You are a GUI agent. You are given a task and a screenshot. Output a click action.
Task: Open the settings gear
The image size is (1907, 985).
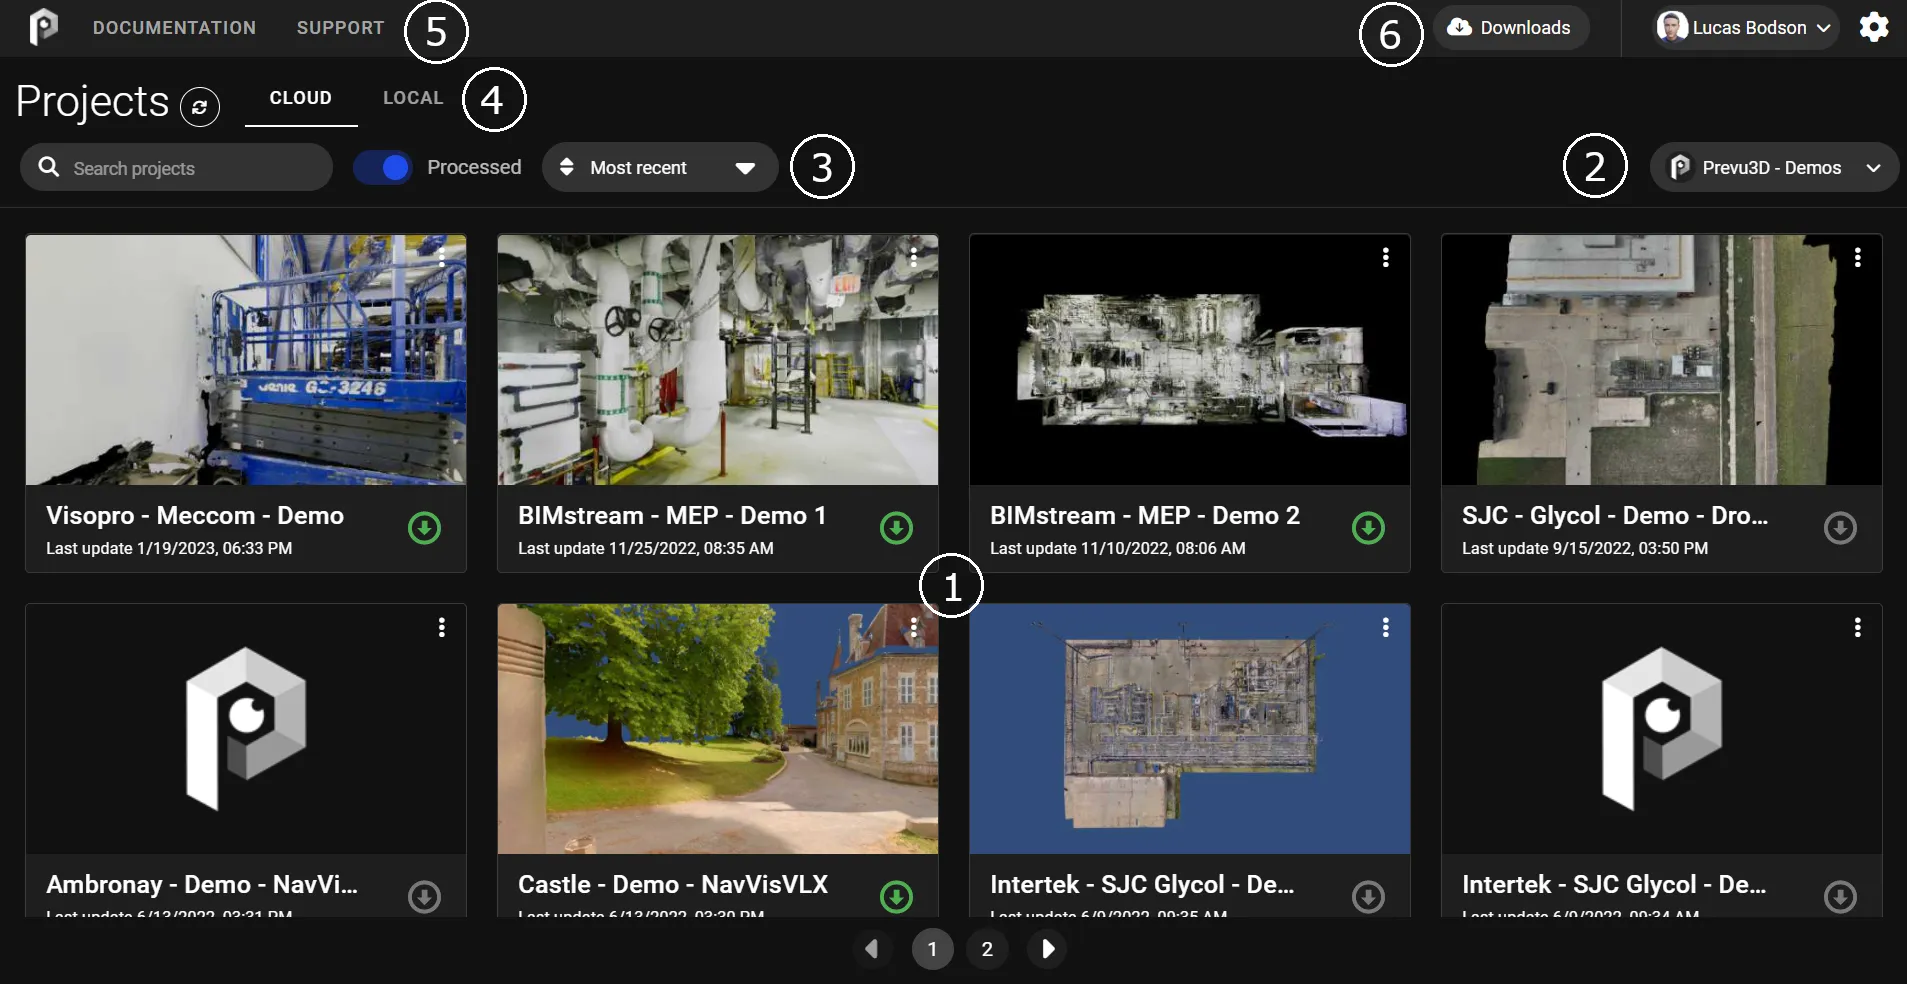point(1874,27)
